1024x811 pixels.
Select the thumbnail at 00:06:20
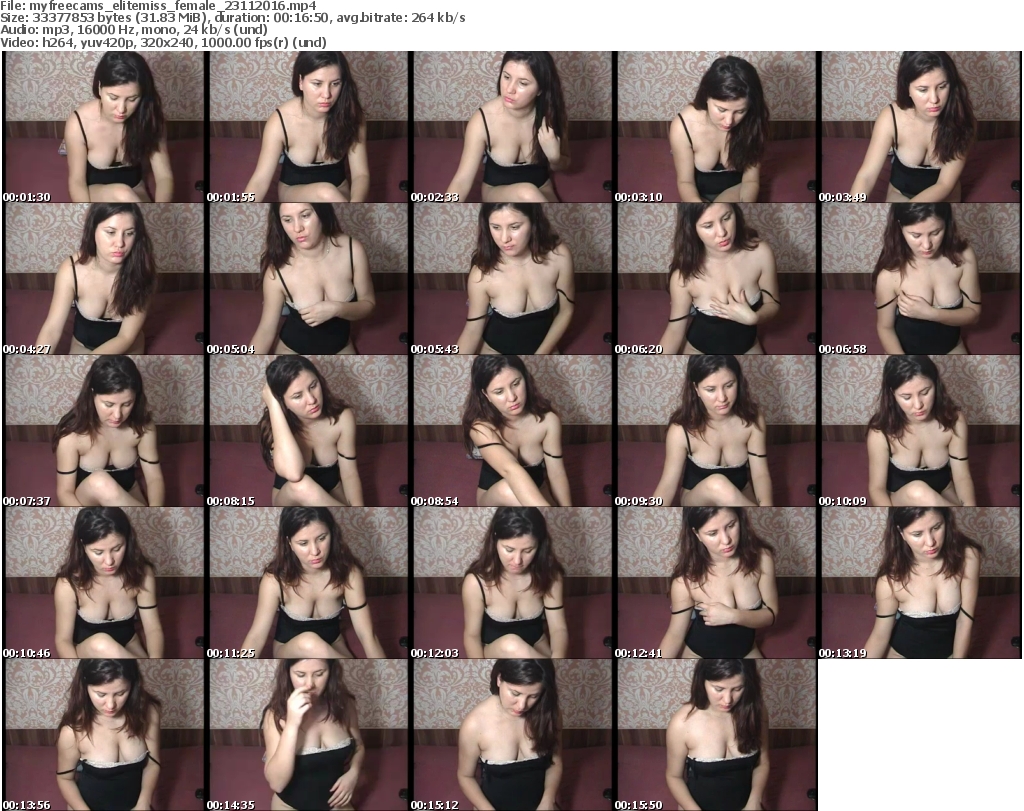point(716,279)
